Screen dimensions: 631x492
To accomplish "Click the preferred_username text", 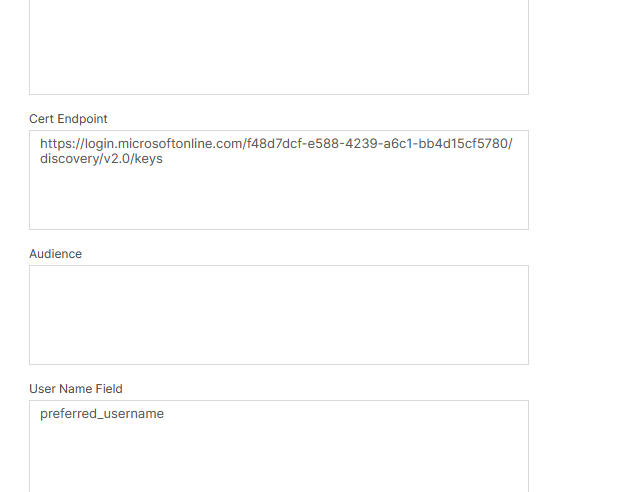I will [102, 414].
